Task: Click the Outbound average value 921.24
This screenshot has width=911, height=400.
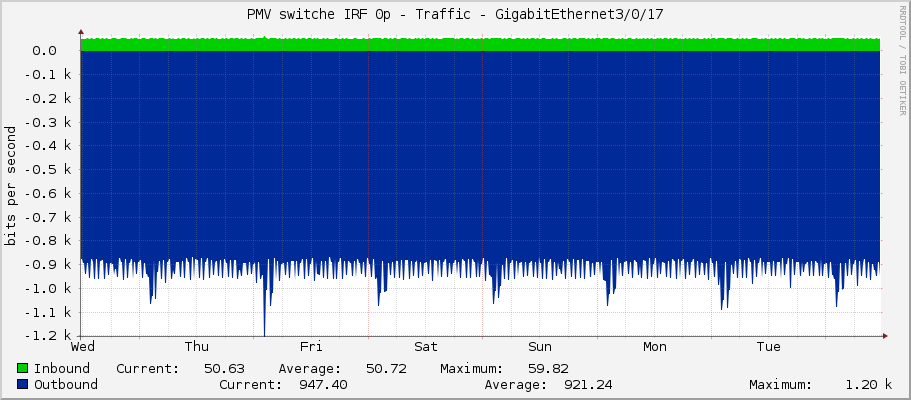Action: [588, 384]
